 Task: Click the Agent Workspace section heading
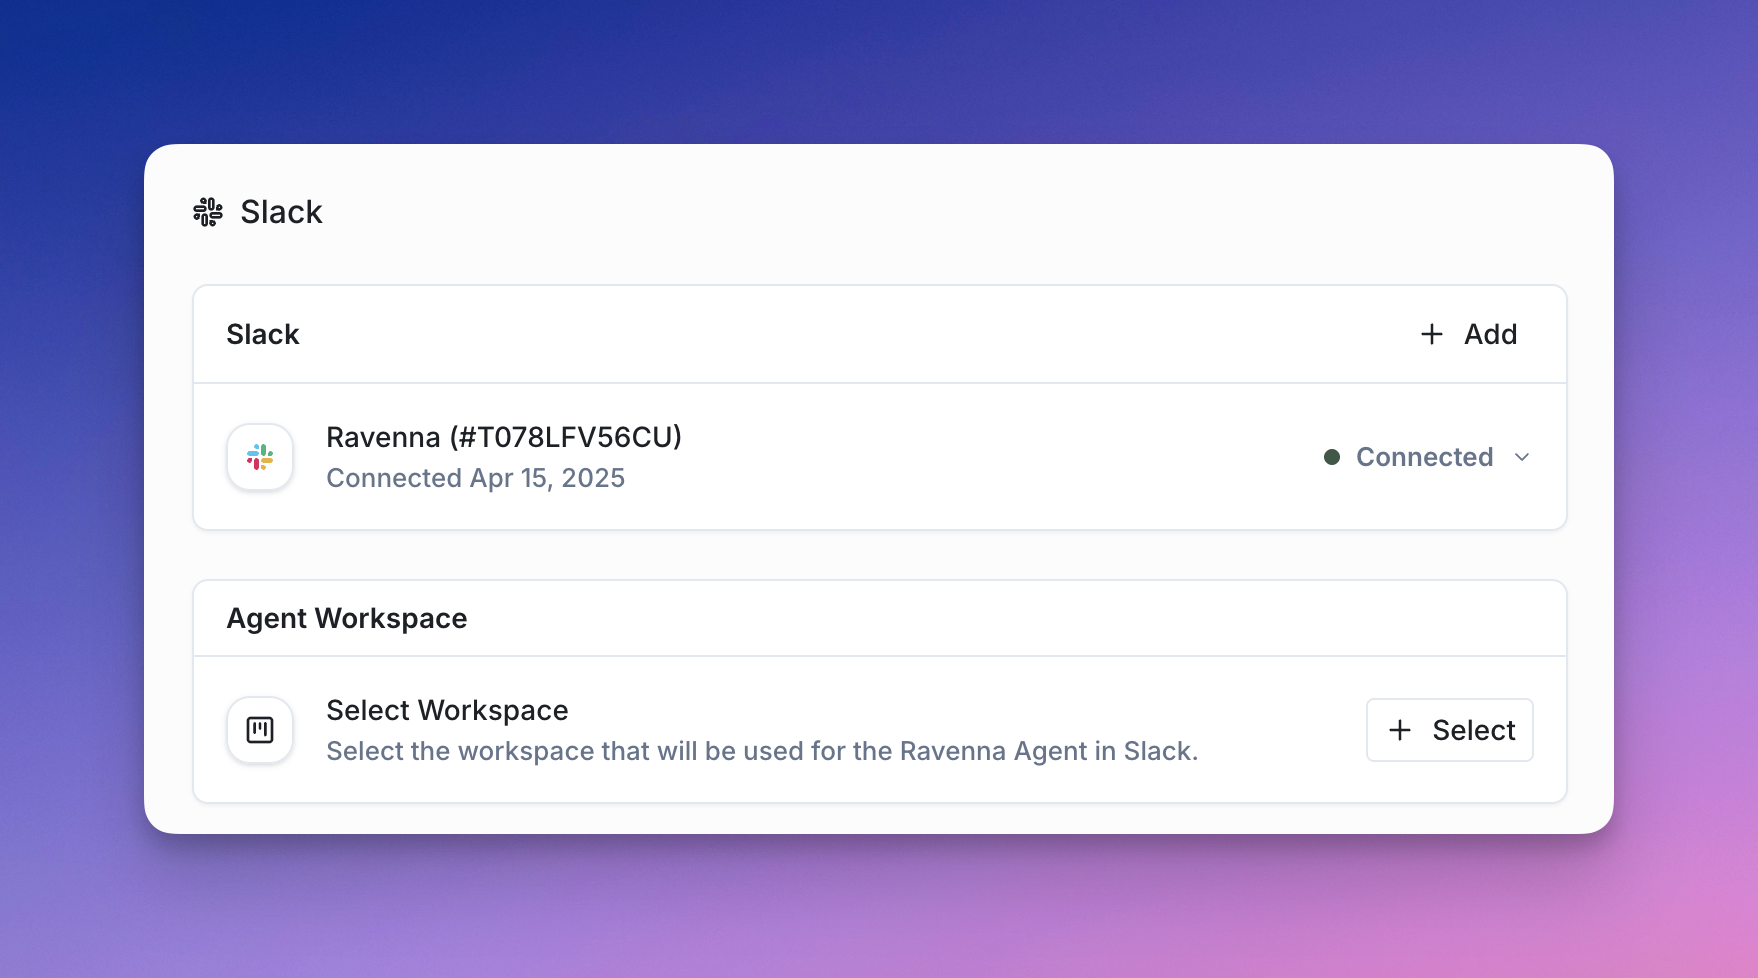(x=347, y=618)
